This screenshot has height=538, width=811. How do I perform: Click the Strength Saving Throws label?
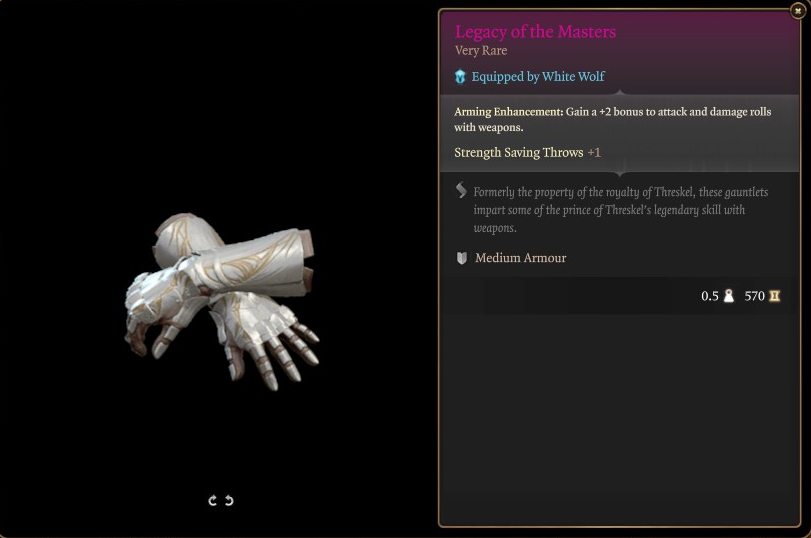(519, 153)
